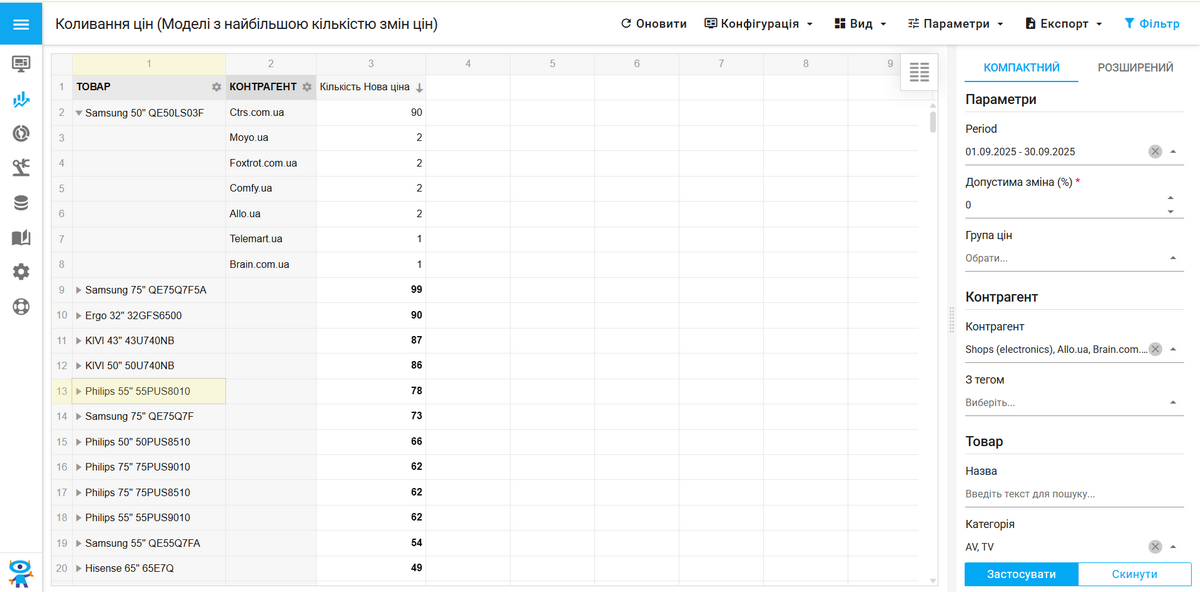
Task: Select the chart analytics sidebar icon
Action: tap(21, 99)
